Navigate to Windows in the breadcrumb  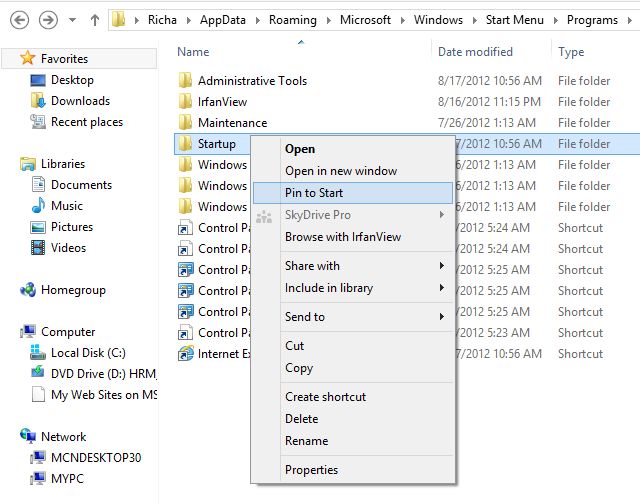[x=438, y=20]
